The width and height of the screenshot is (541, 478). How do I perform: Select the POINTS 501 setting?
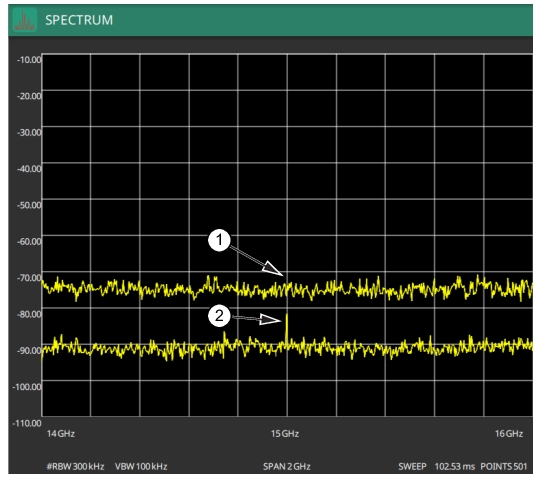click(504, 467)
